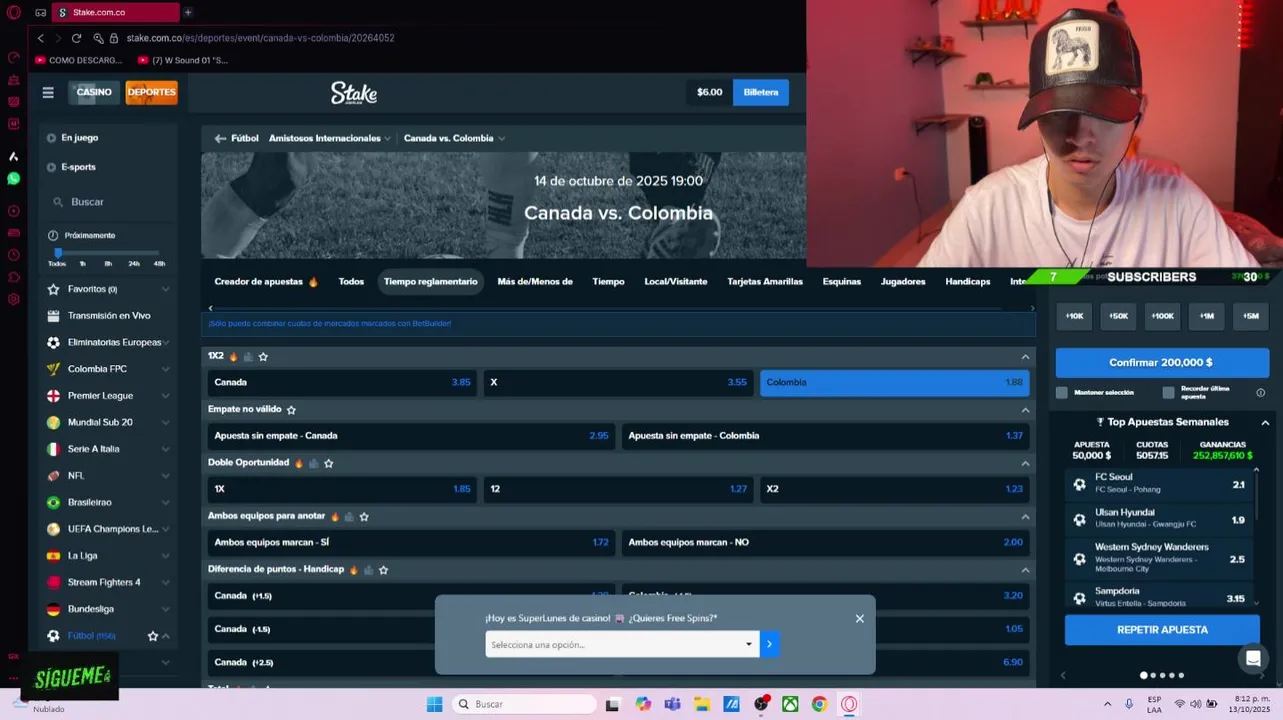The image size is (1283, 720).
Task: Click the soccer ball icon for FC Seoul
Action: (x=1079, y=484)
